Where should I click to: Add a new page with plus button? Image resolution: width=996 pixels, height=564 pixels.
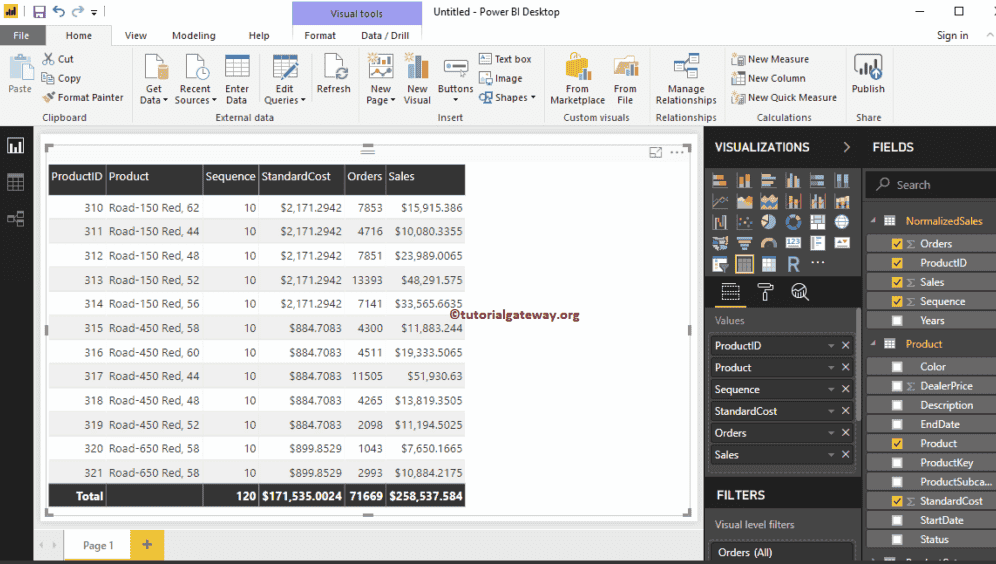[147, 545]
